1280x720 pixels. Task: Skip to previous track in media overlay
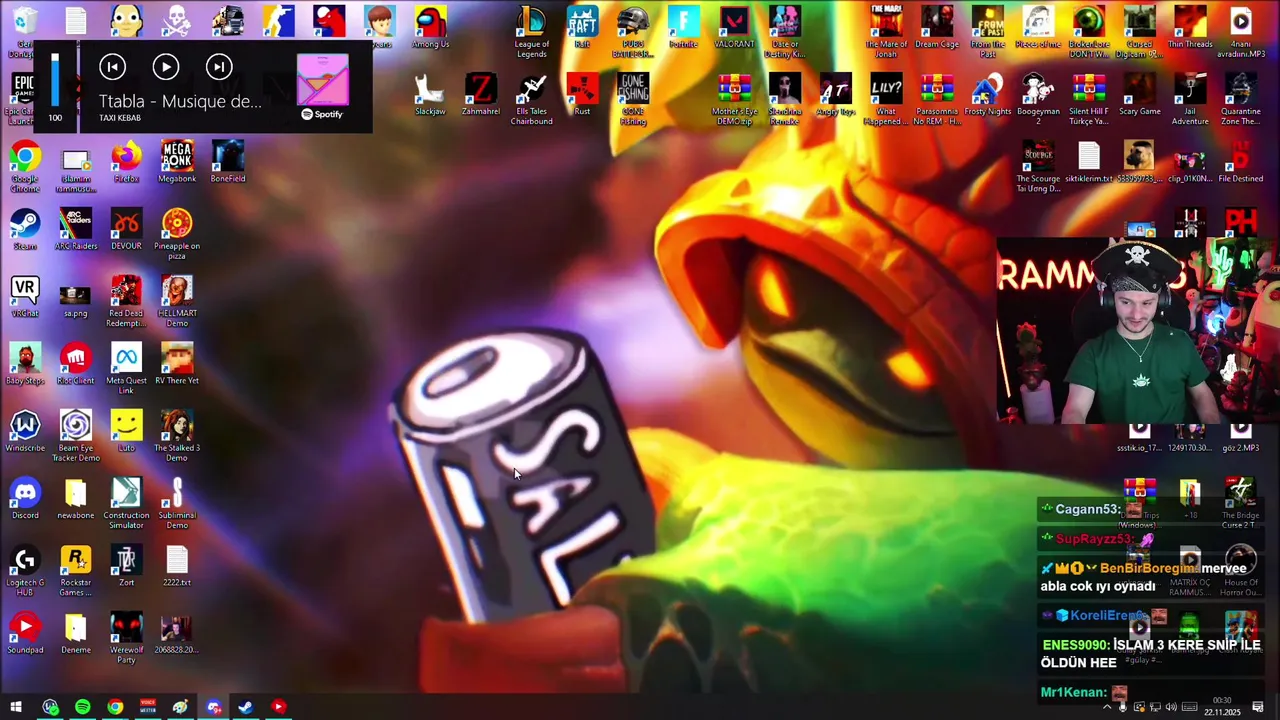(x=112, y=67)
